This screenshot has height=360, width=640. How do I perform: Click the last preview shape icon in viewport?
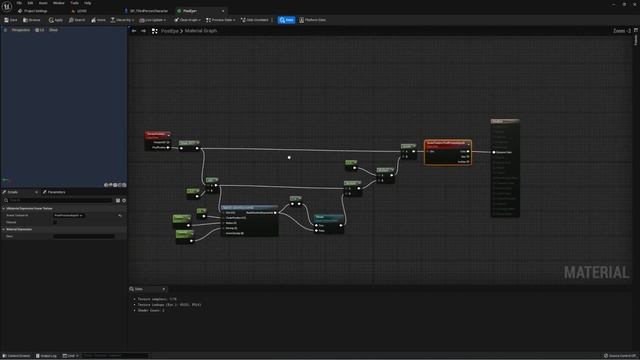pyautogui.click(x=124, y=185)
